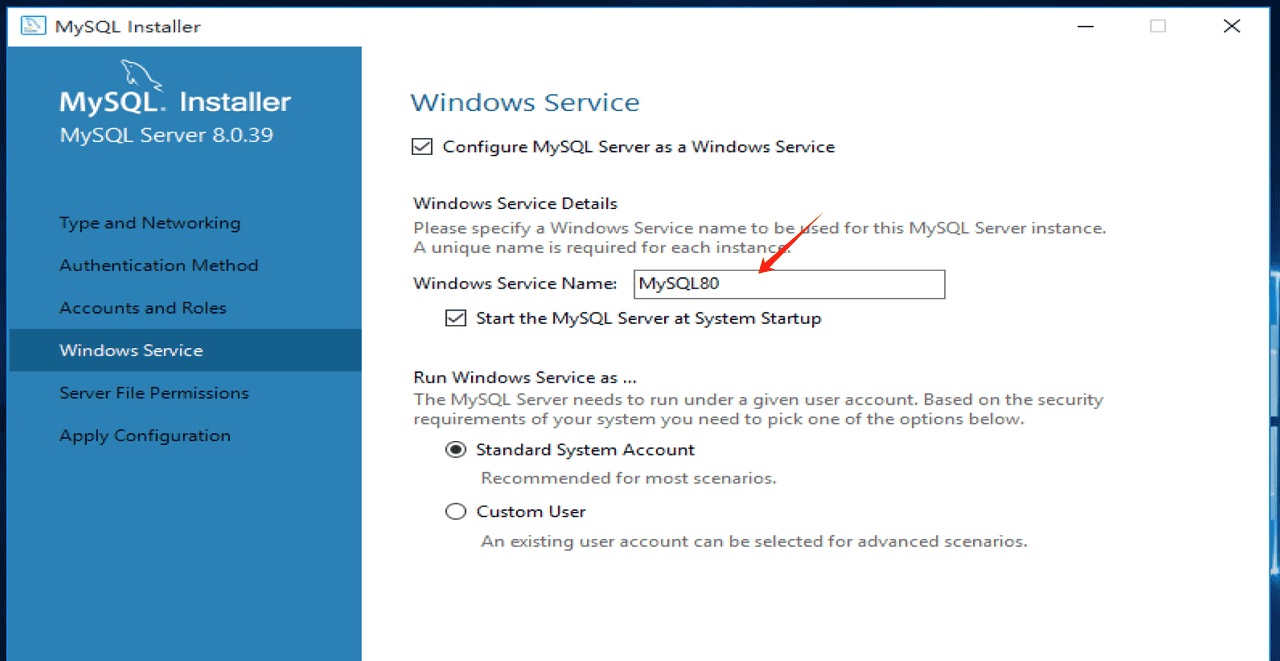Go to Type and Networking step
Image resolution: width=1280 pixels, height=661 pixels.
click(150, 223)
